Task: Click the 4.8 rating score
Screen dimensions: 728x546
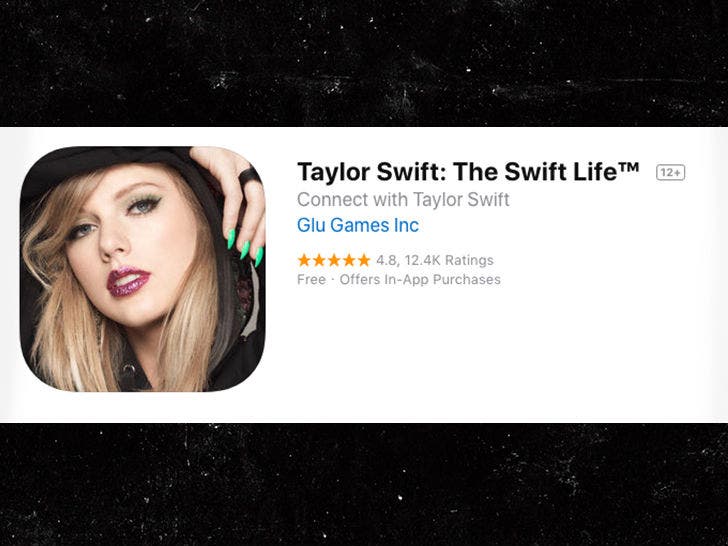Action: point(387,260)
